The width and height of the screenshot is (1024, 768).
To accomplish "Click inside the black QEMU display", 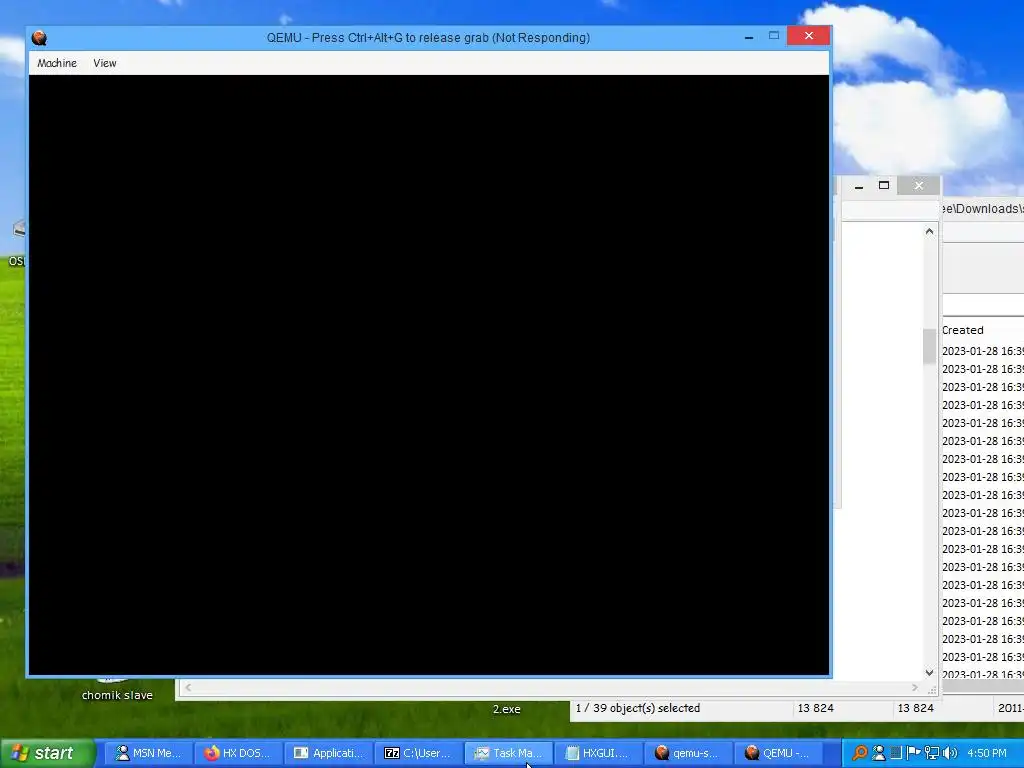I will point(429,375).
